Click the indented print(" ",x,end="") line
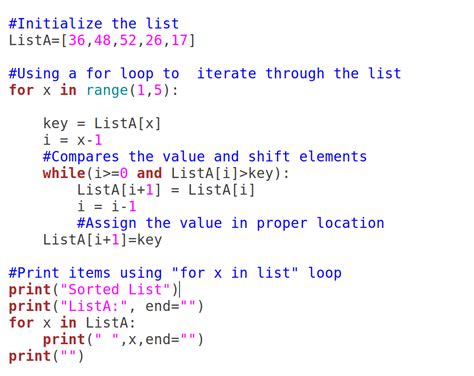This screenshot has height=376, width=474. (x=123, y=340)
